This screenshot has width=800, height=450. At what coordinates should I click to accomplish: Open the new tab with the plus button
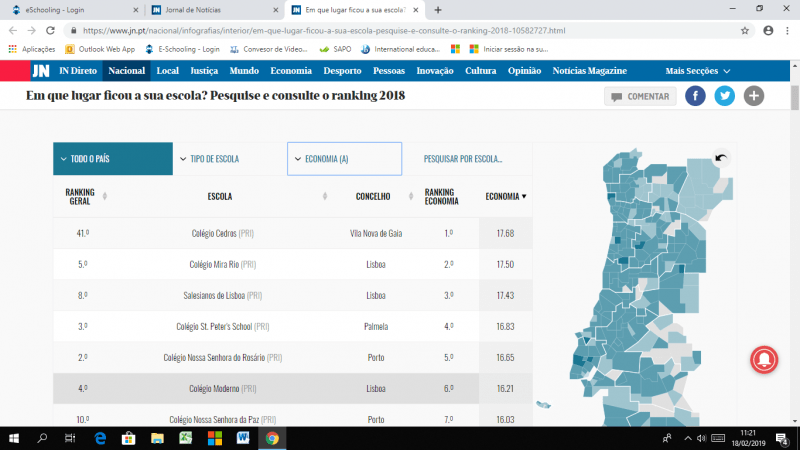[438, 10]
